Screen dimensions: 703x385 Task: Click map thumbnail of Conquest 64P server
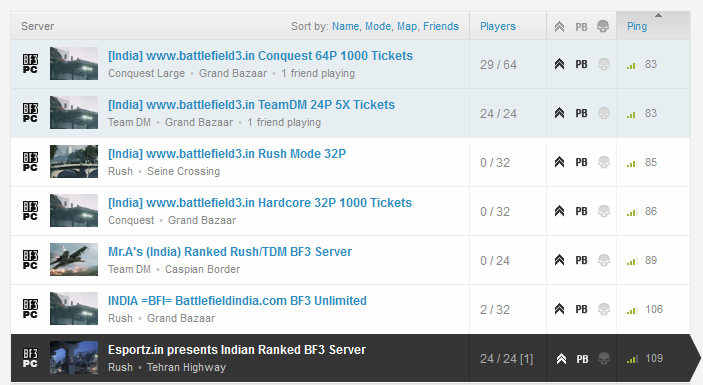click(74, 64)
